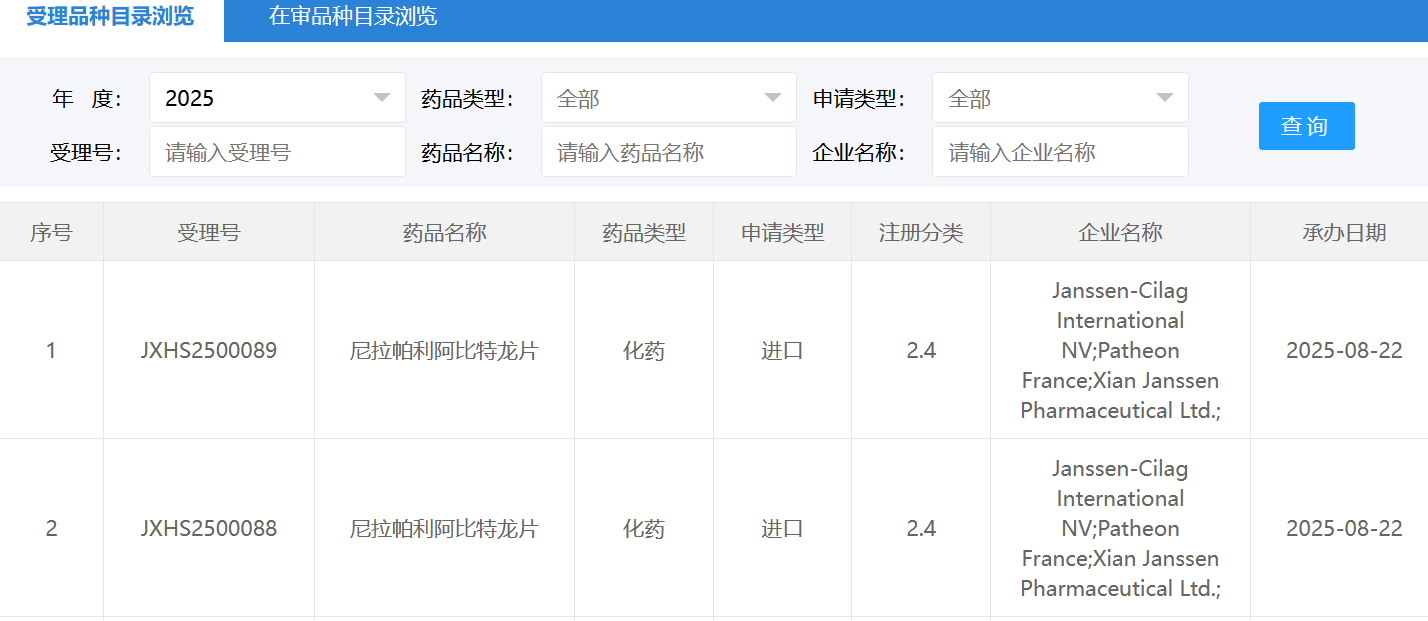This screenshot has height=621, width=1428.
Task: Click the 年度 dropdown arrow icon
Action: coord(381,98)
